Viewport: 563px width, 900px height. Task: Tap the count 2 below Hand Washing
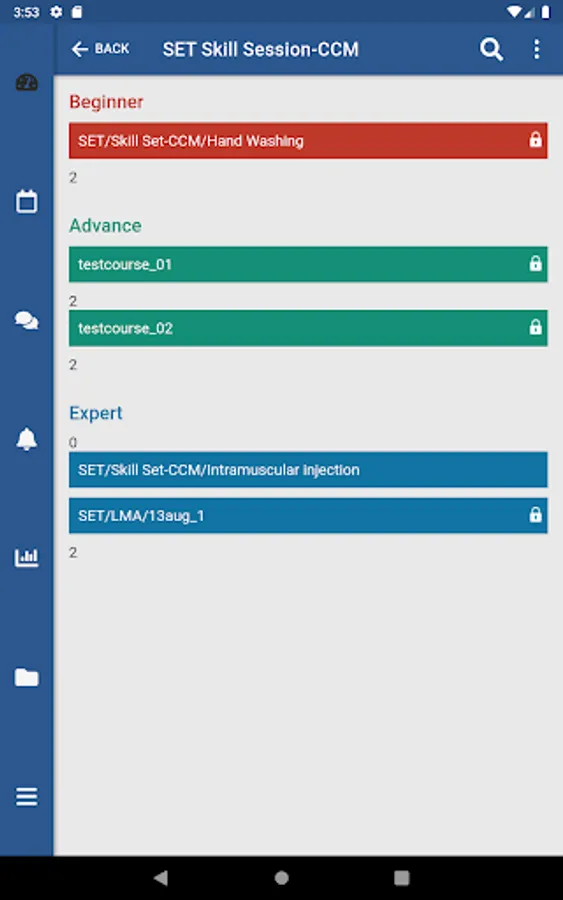(73, 177)
